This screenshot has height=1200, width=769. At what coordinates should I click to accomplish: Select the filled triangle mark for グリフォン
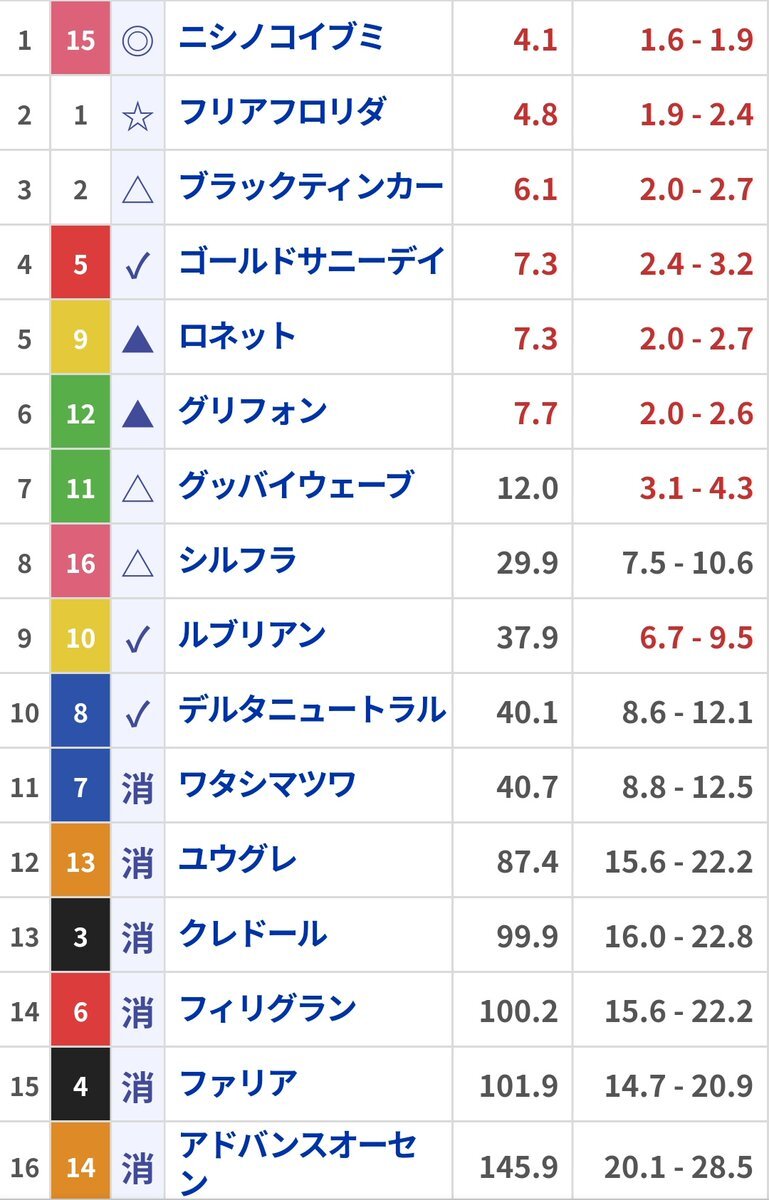pyautogui.click(x=137, y=414)
